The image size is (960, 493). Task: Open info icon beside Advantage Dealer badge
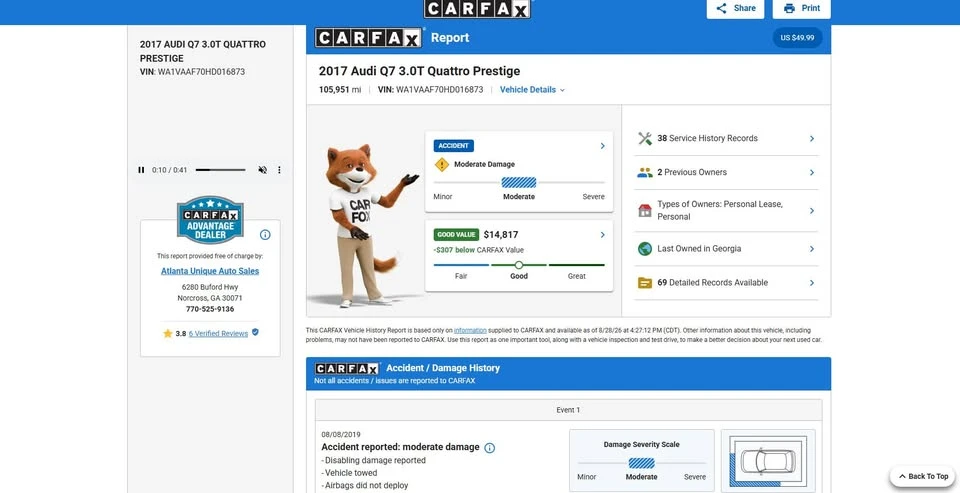pos(265,235)
